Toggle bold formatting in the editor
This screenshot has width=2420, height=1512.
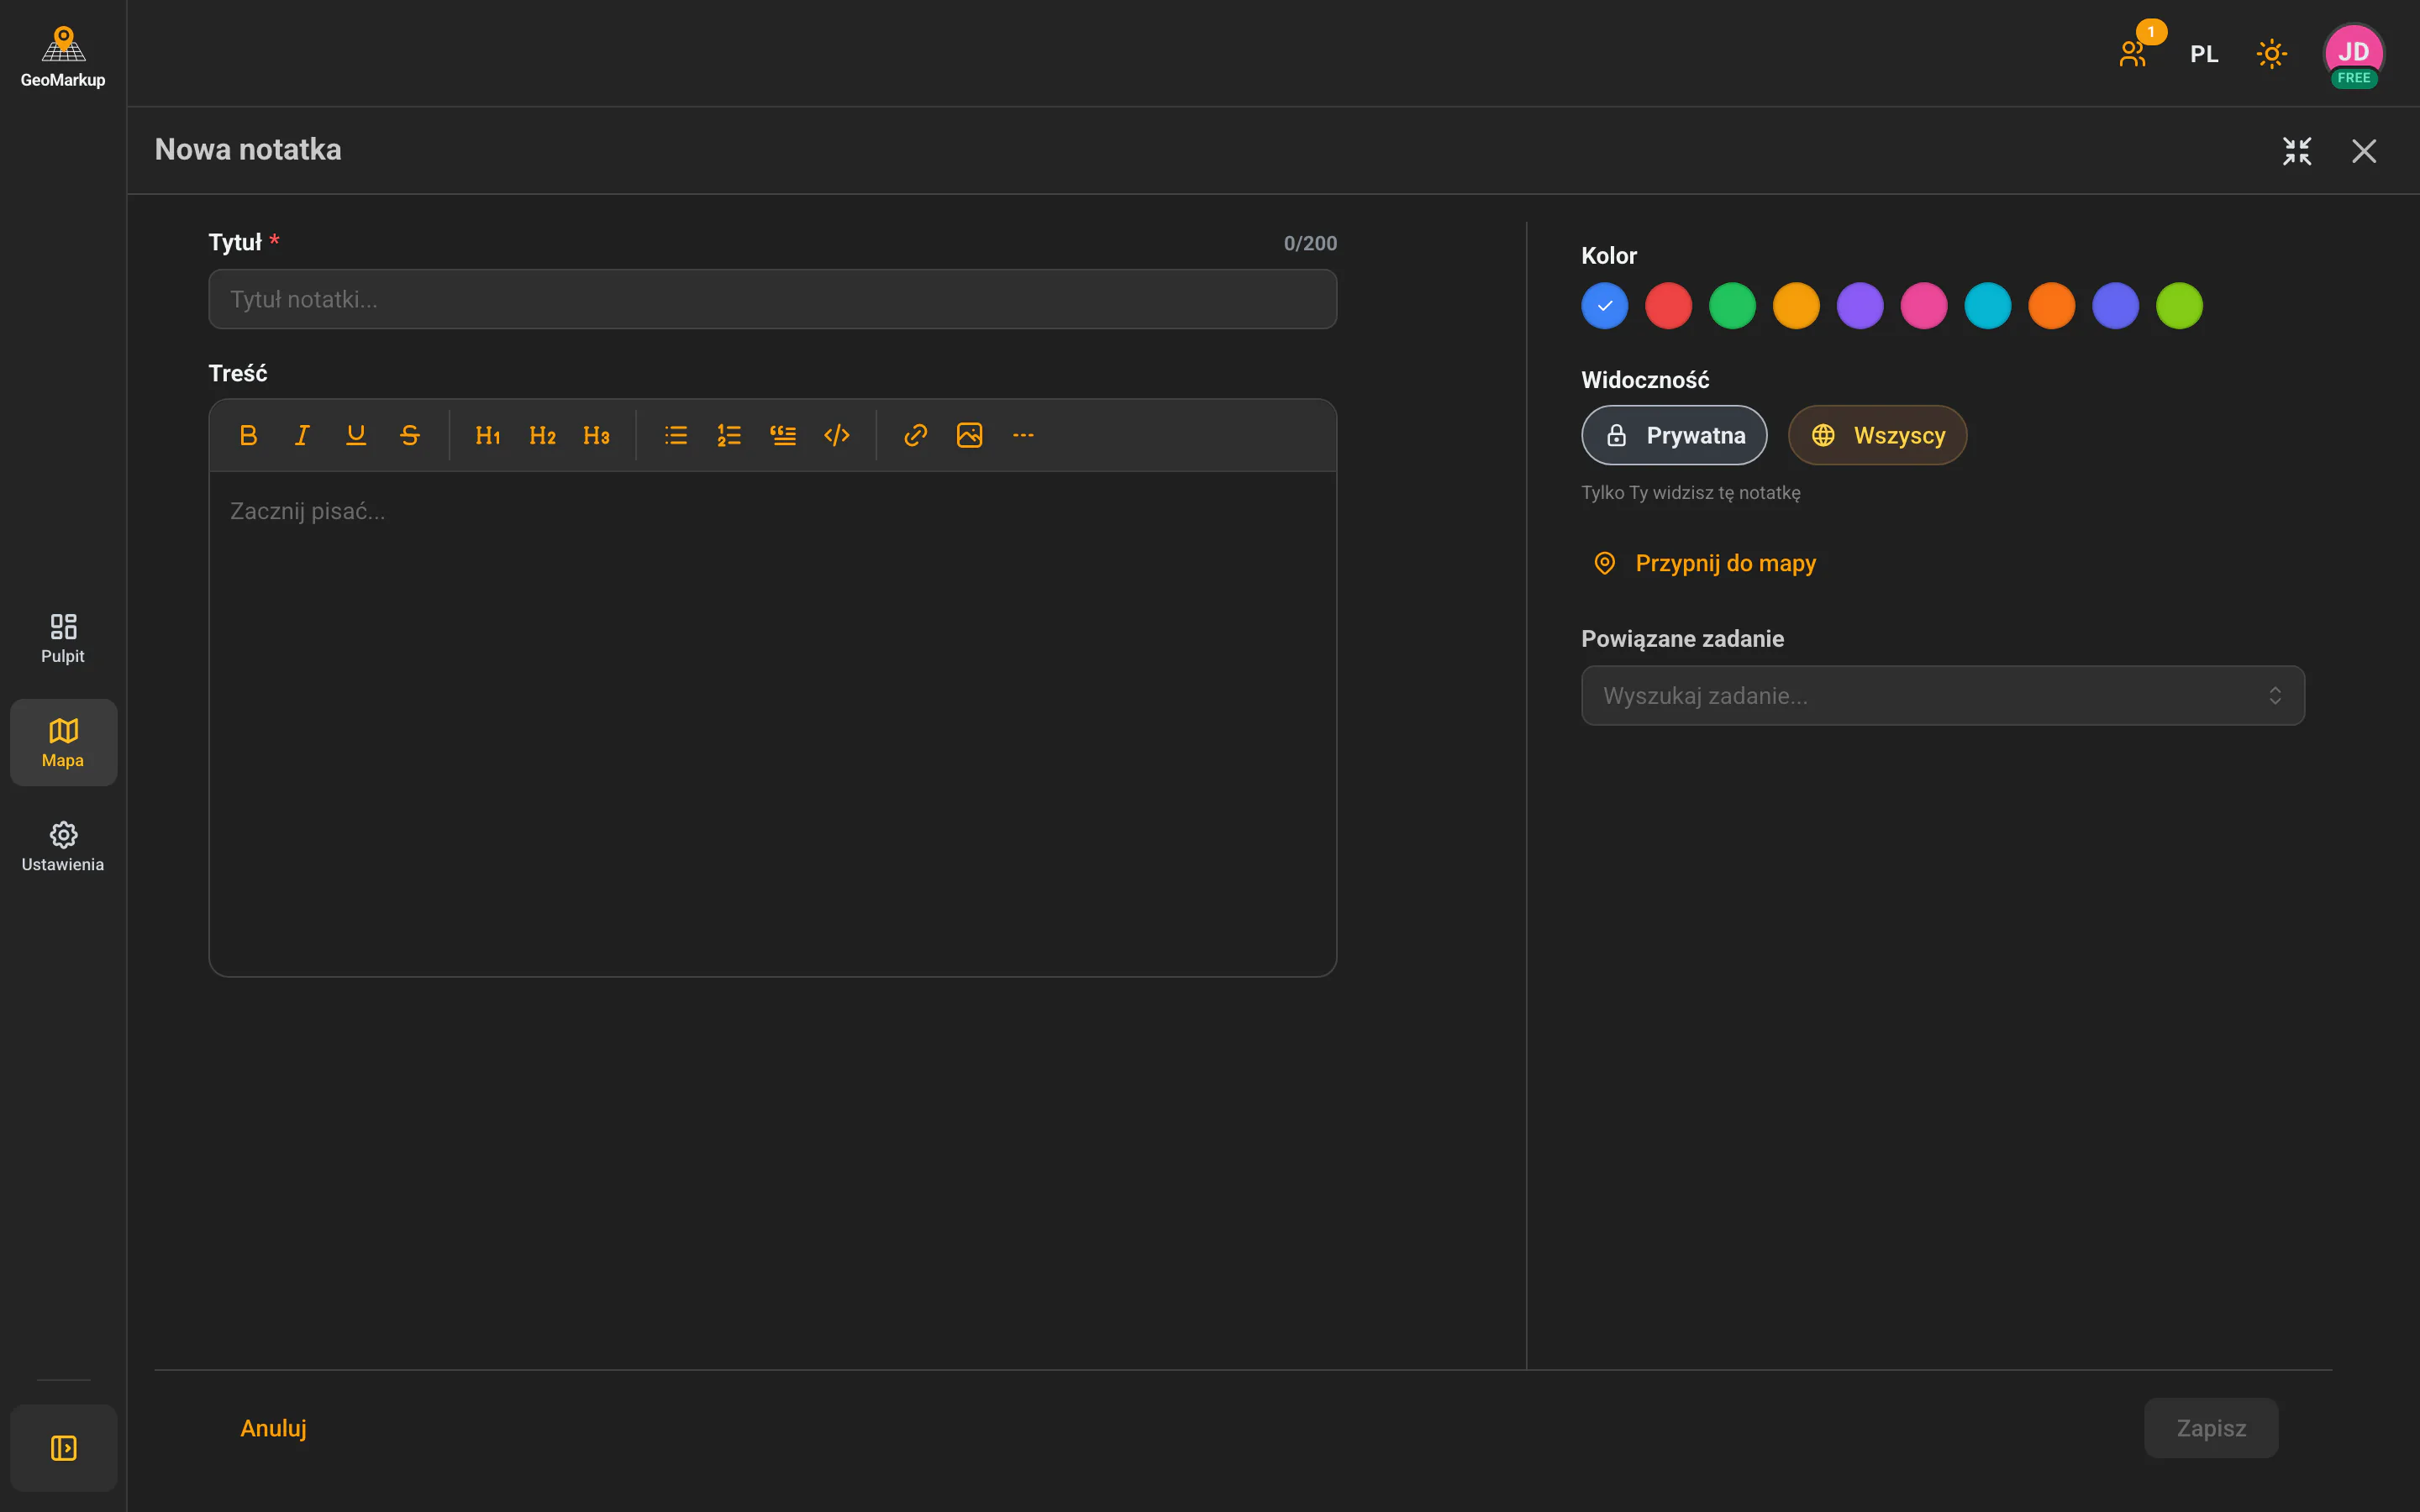(x=248, y=435)
